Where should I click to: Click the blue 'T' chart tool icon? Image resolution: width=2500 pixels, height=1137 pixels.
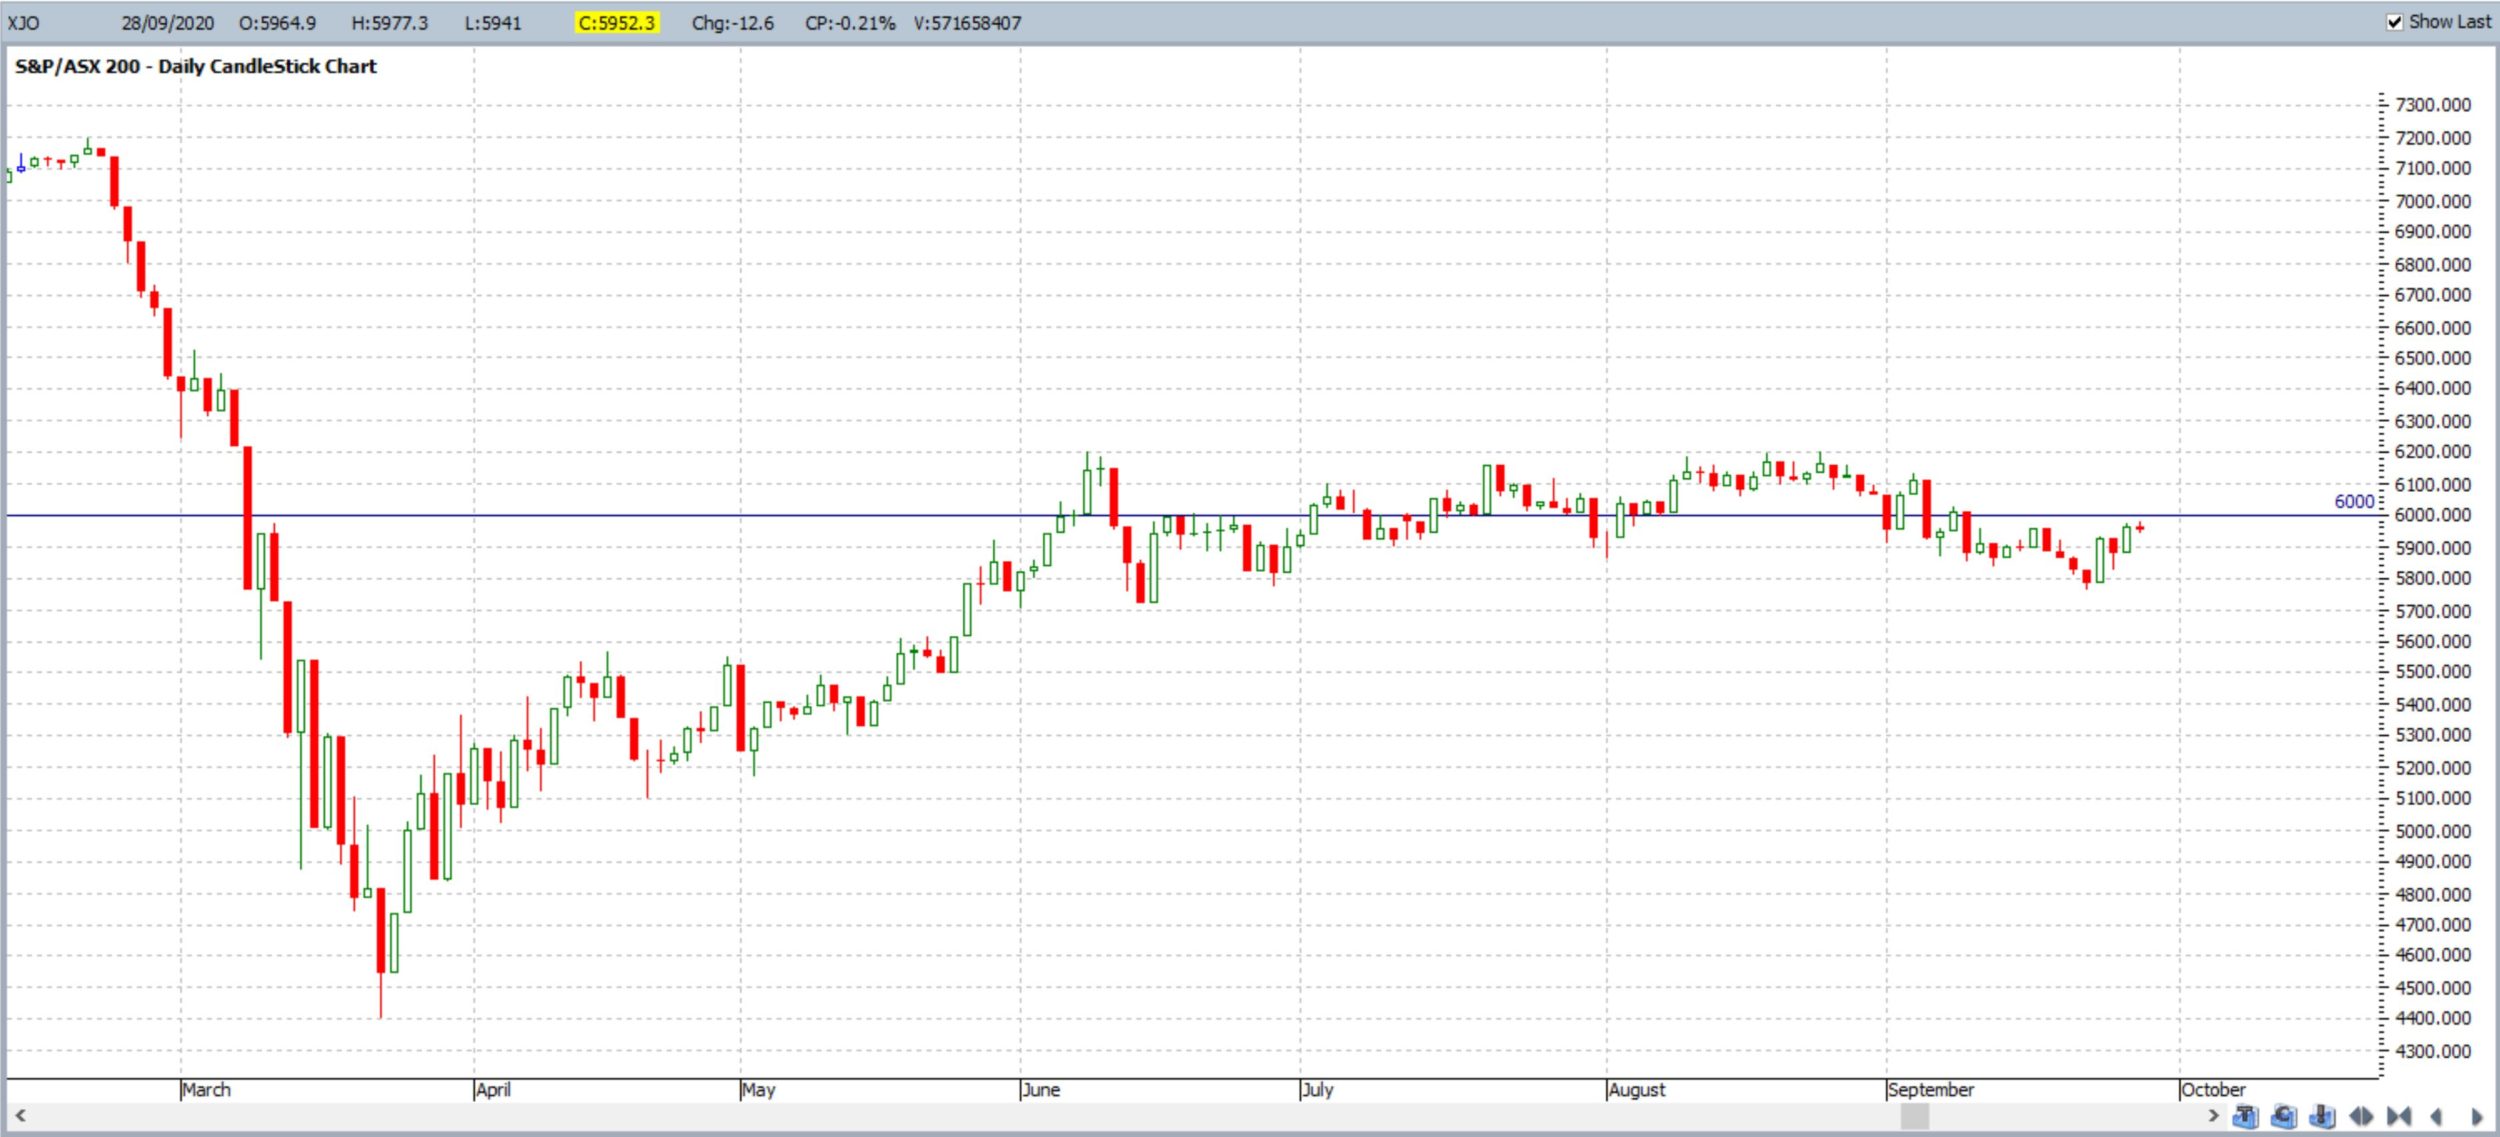[x=2245, y=1116]
